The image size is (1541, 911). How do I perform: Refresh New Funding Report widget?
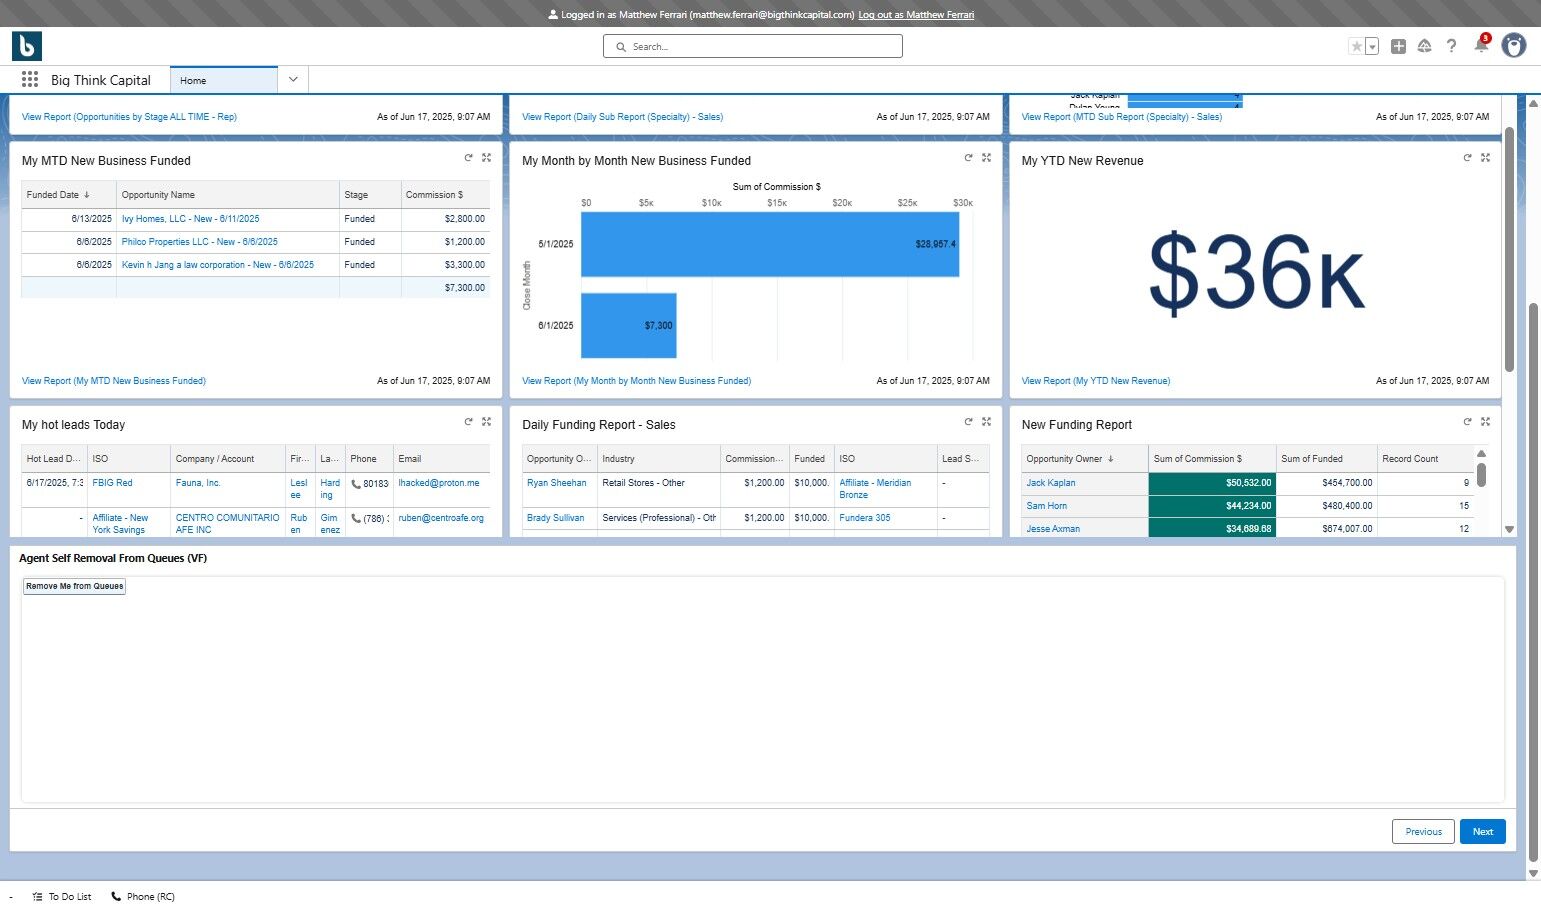click(1467, 421)
